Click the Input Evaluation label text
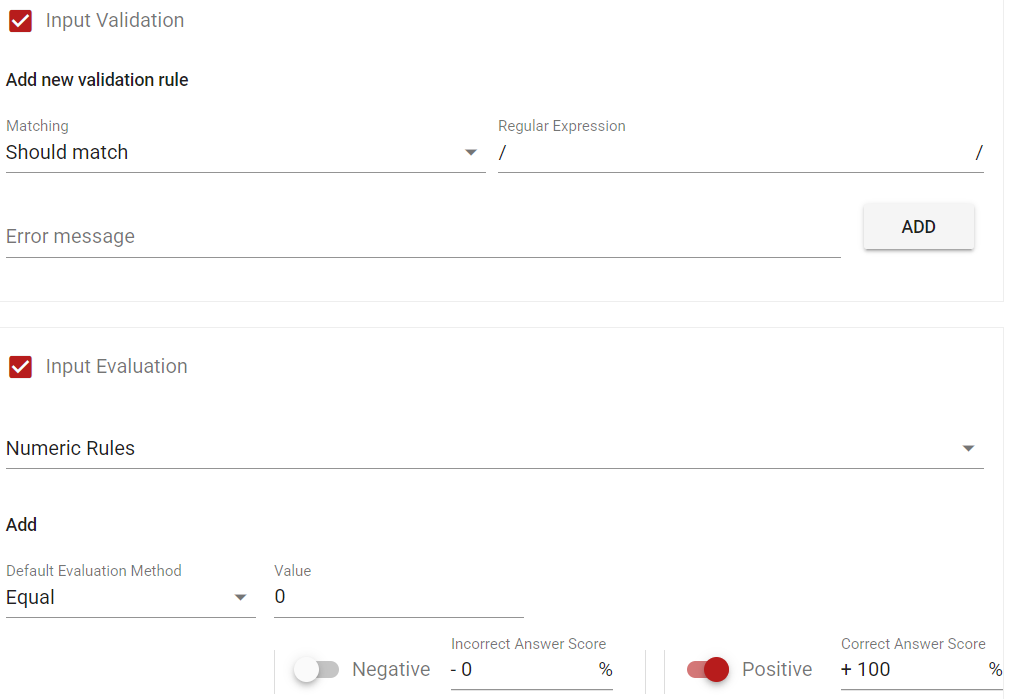1013x699 pixels. pos(117,367)
